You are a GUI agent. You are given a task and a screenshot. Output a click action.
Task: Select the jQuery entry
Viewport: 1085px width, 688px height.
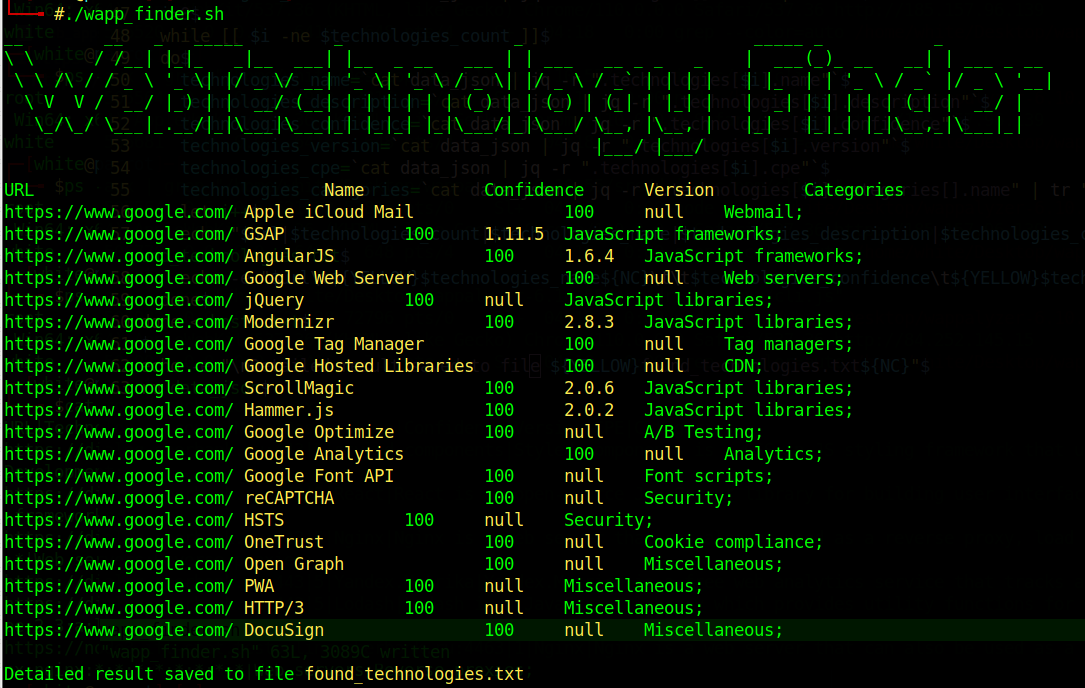point(273,300)
